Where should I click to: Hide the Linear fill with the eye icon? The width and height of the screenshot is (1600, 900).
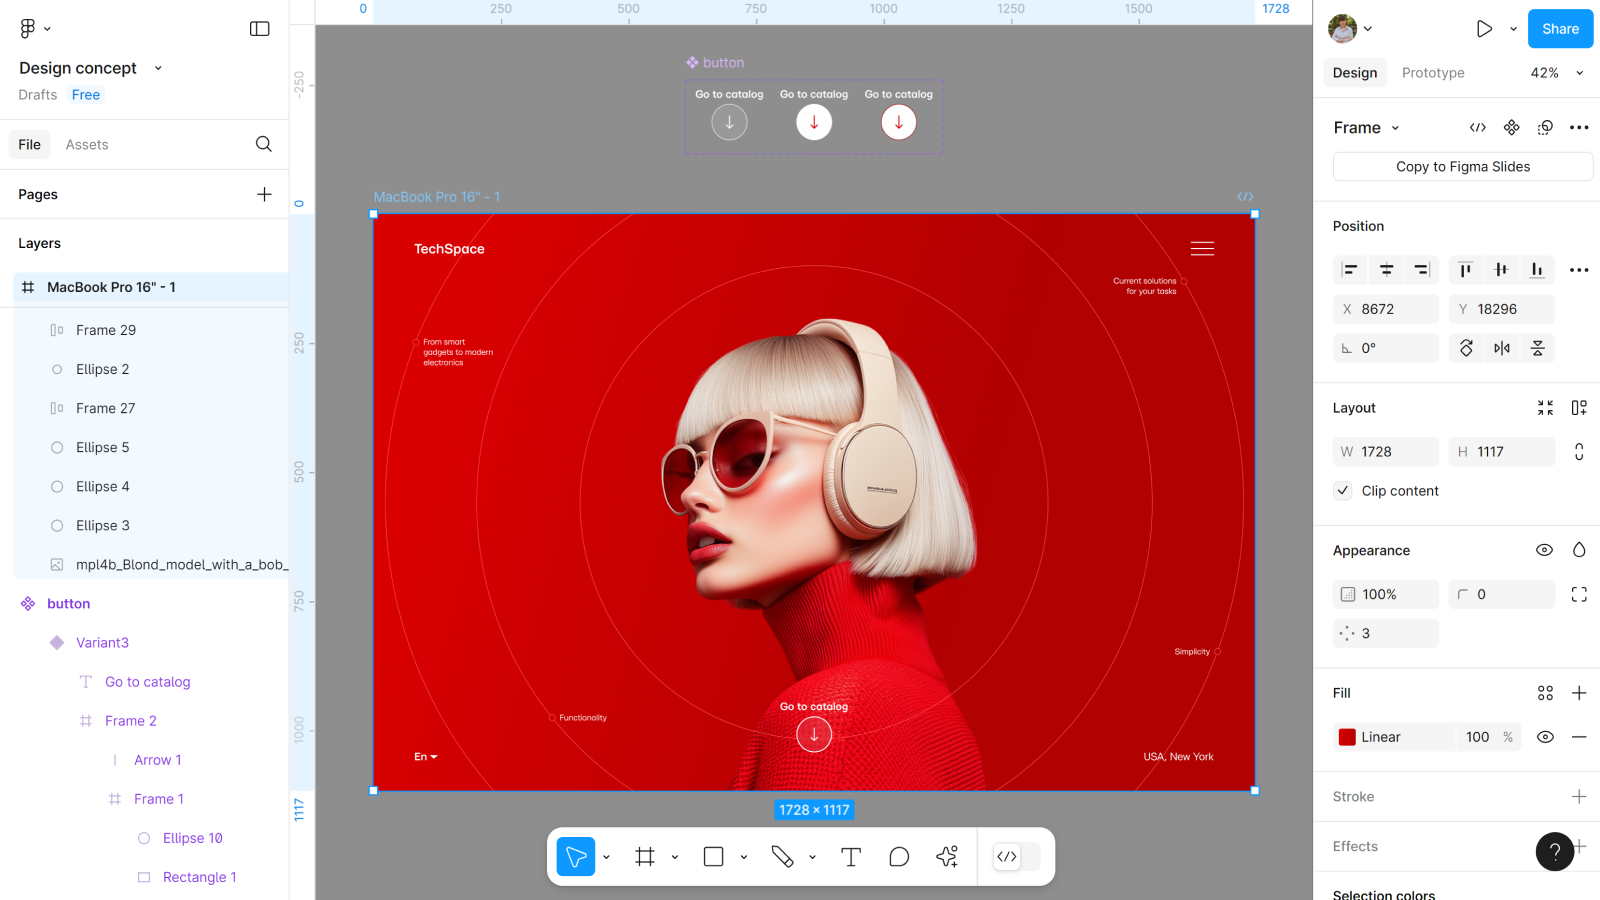click(1545, 737)
